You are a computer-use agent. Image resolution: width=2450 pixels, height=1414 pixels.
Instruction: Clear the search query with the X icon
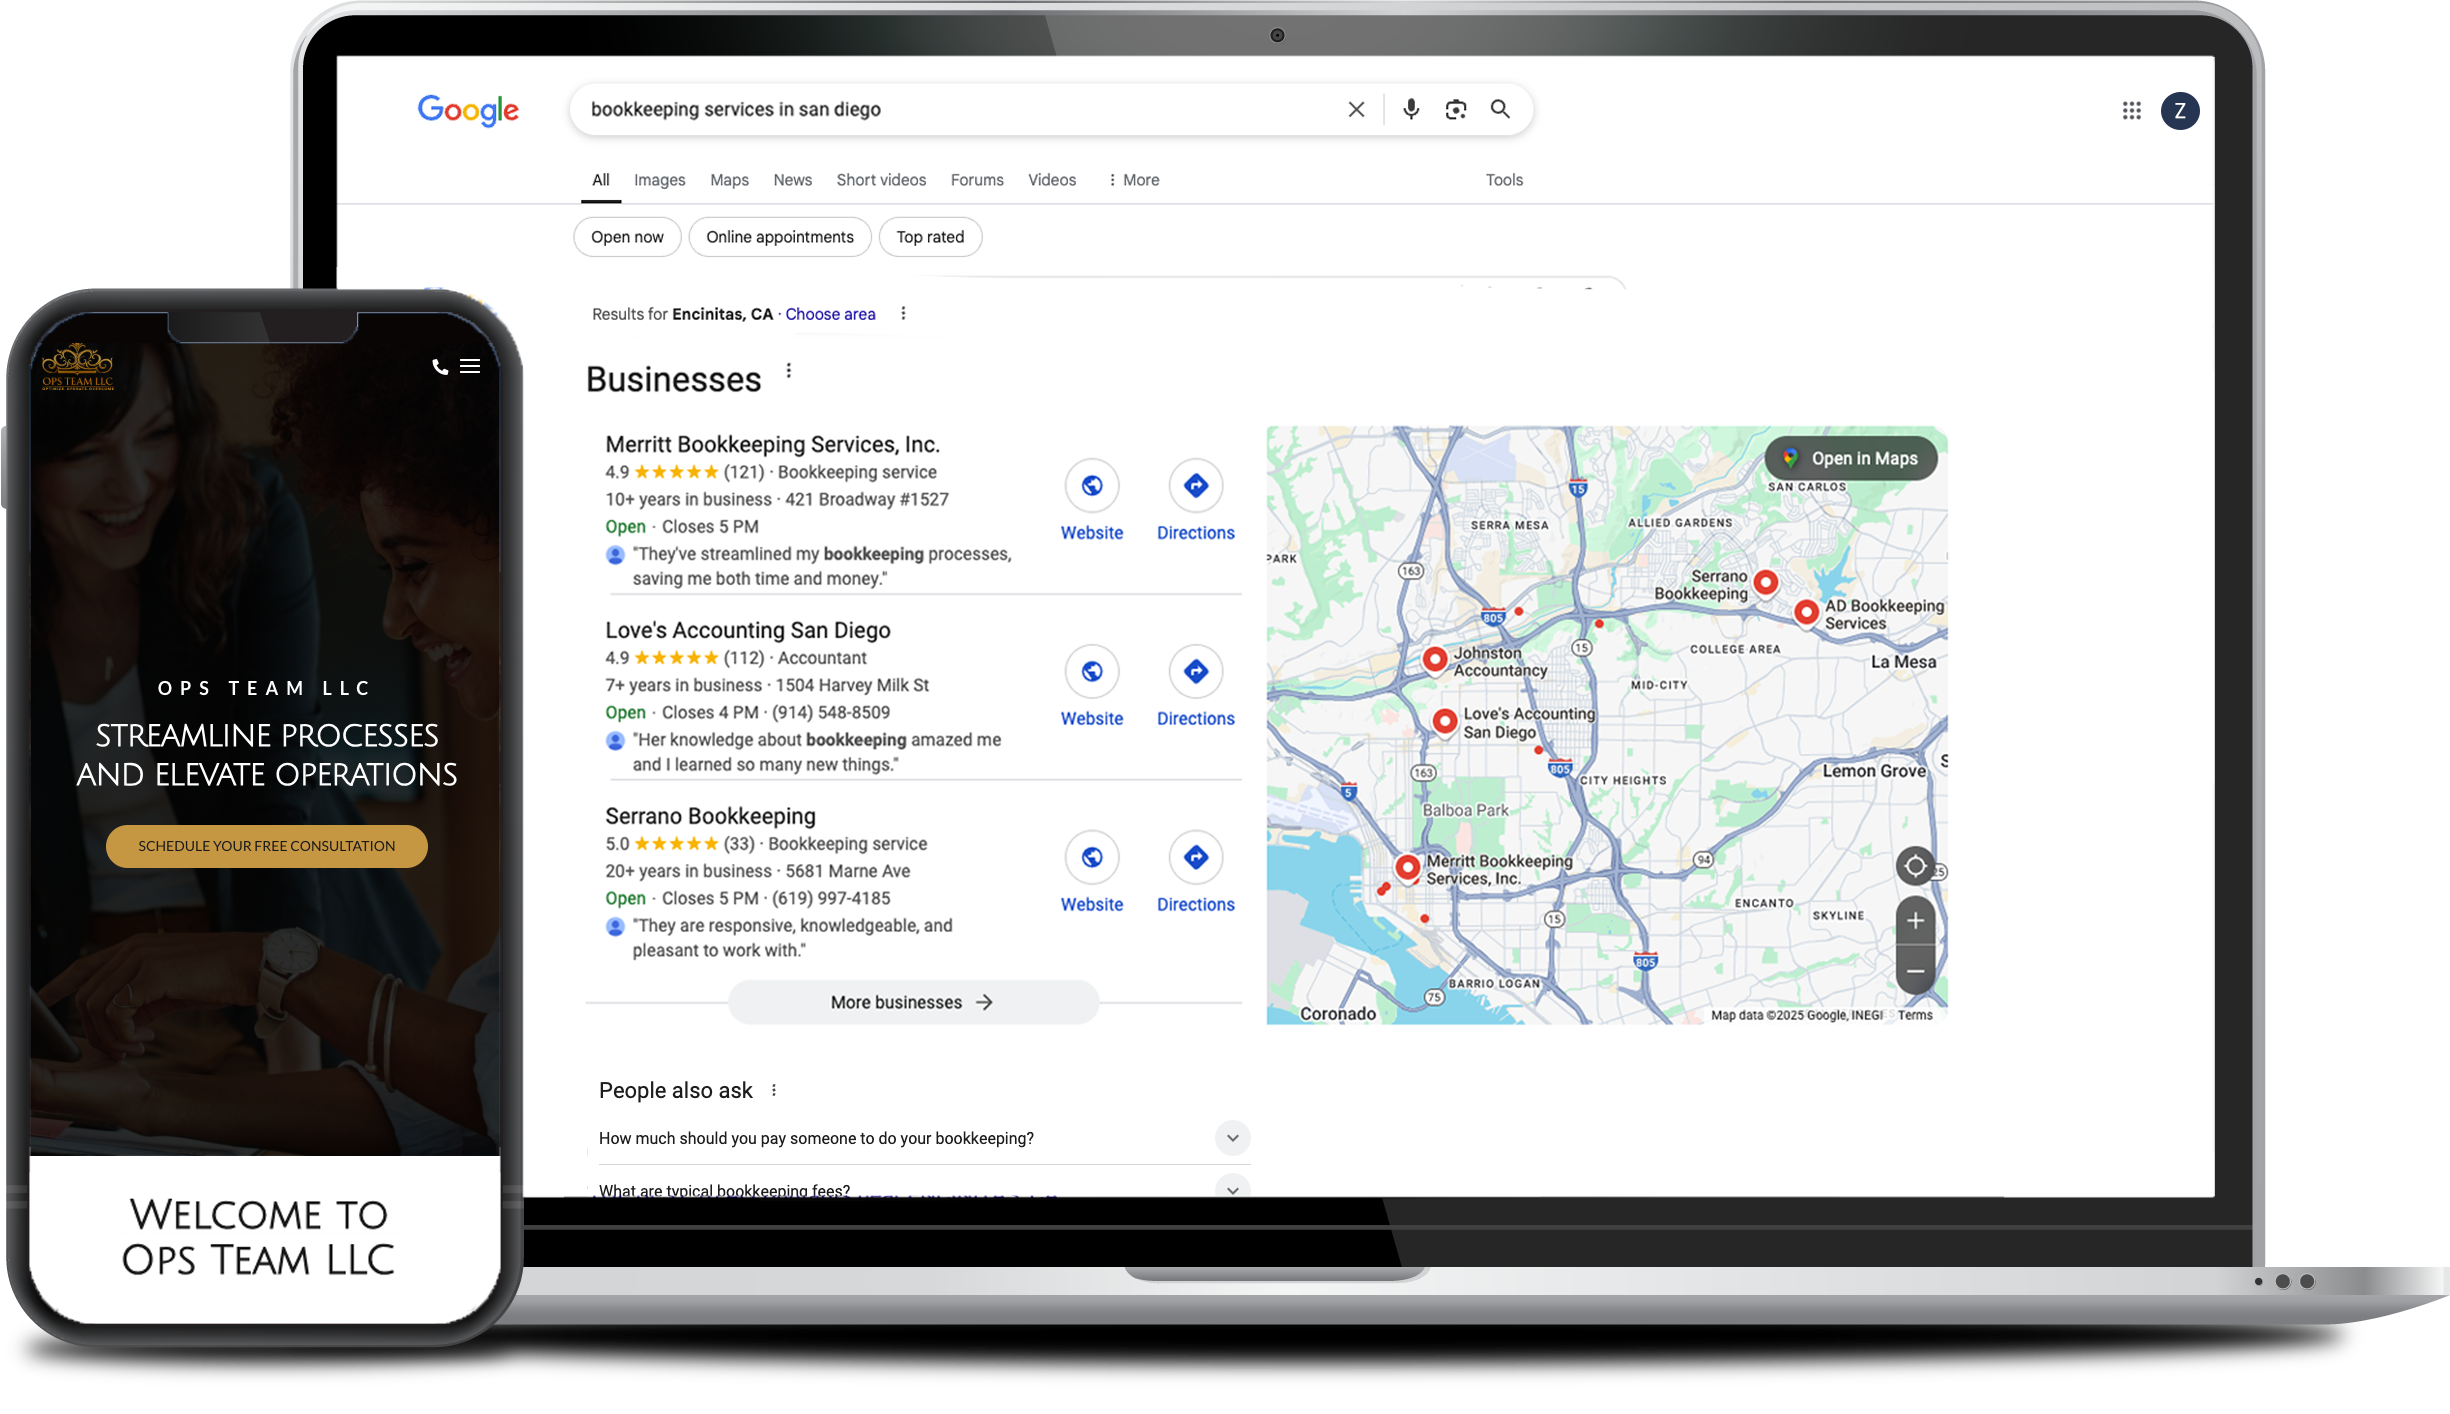(1356, 109)
